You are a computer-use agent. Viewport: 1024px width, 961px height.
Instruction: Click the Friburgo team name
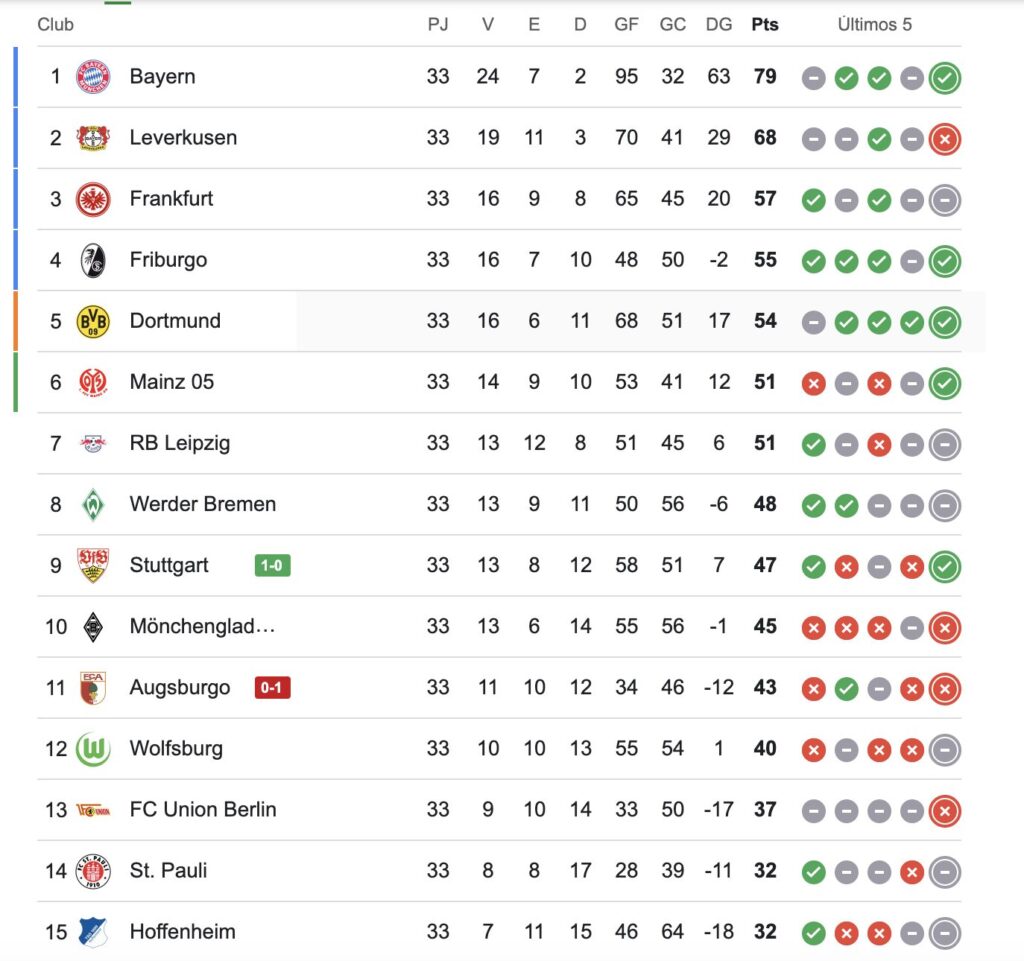click(x=168, y=260)
